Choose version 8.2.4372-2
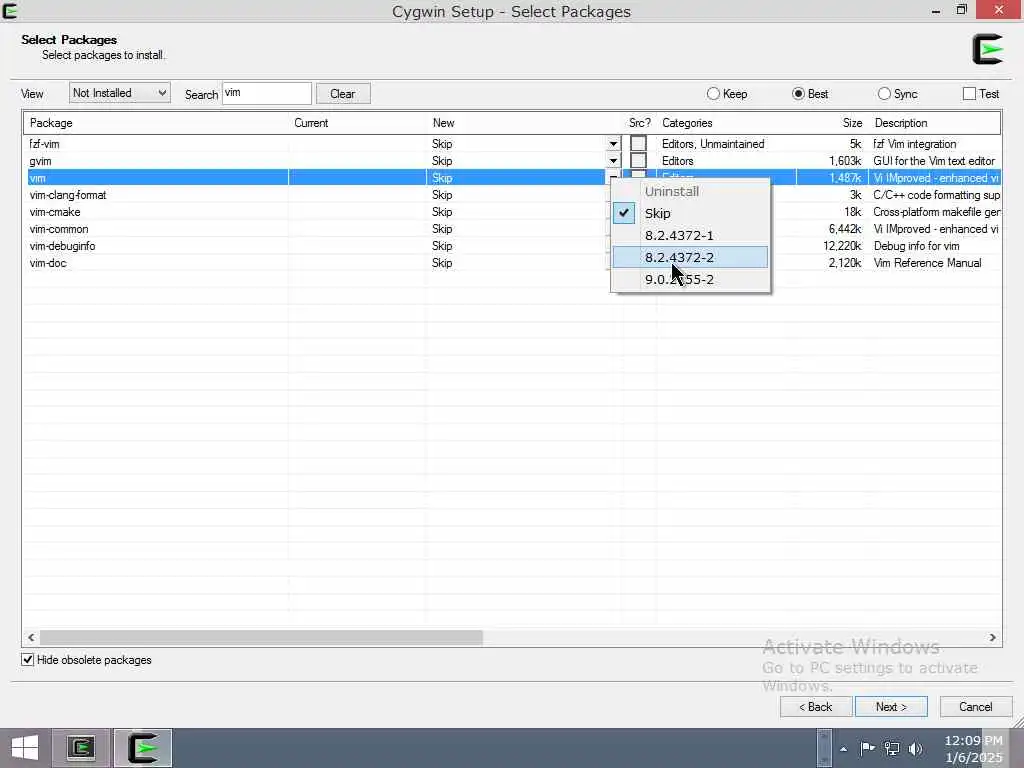1024x768 pixels. tap(690, 257)
